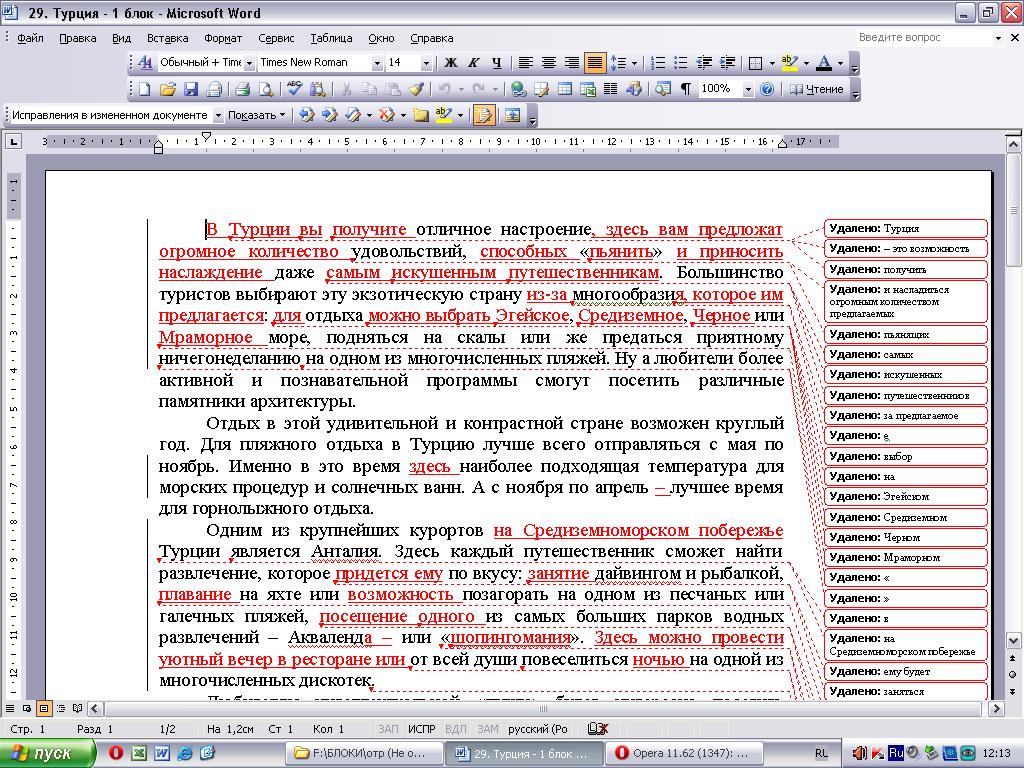The image size is (1024, 768).
Task: Open the style dropdown showing 'Обычный + Time'
Action: [x=249, y=63]
